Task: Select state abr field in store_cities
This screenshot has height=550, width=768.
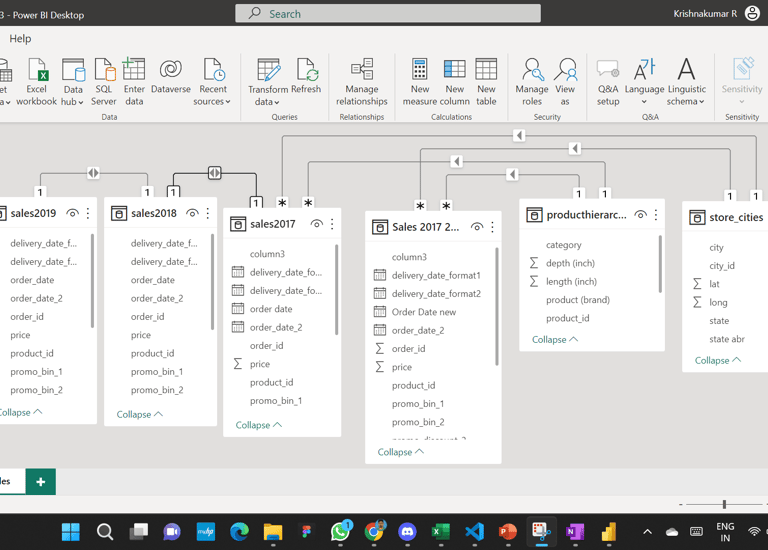Action: (x=726, y=339)
